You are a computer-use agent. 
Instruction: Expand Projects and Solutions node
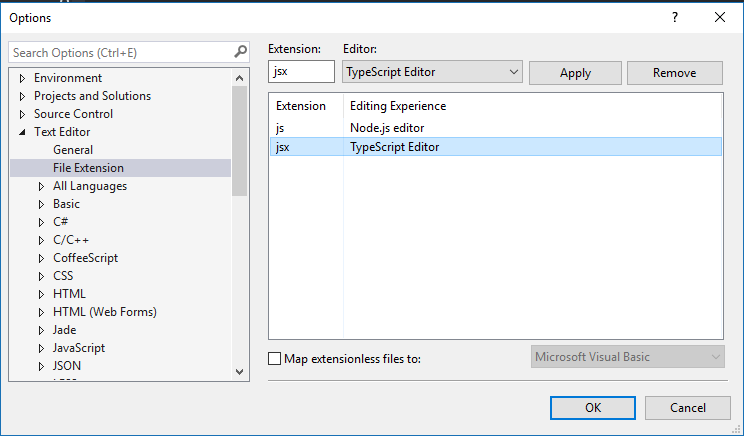[x=22, y=96]
